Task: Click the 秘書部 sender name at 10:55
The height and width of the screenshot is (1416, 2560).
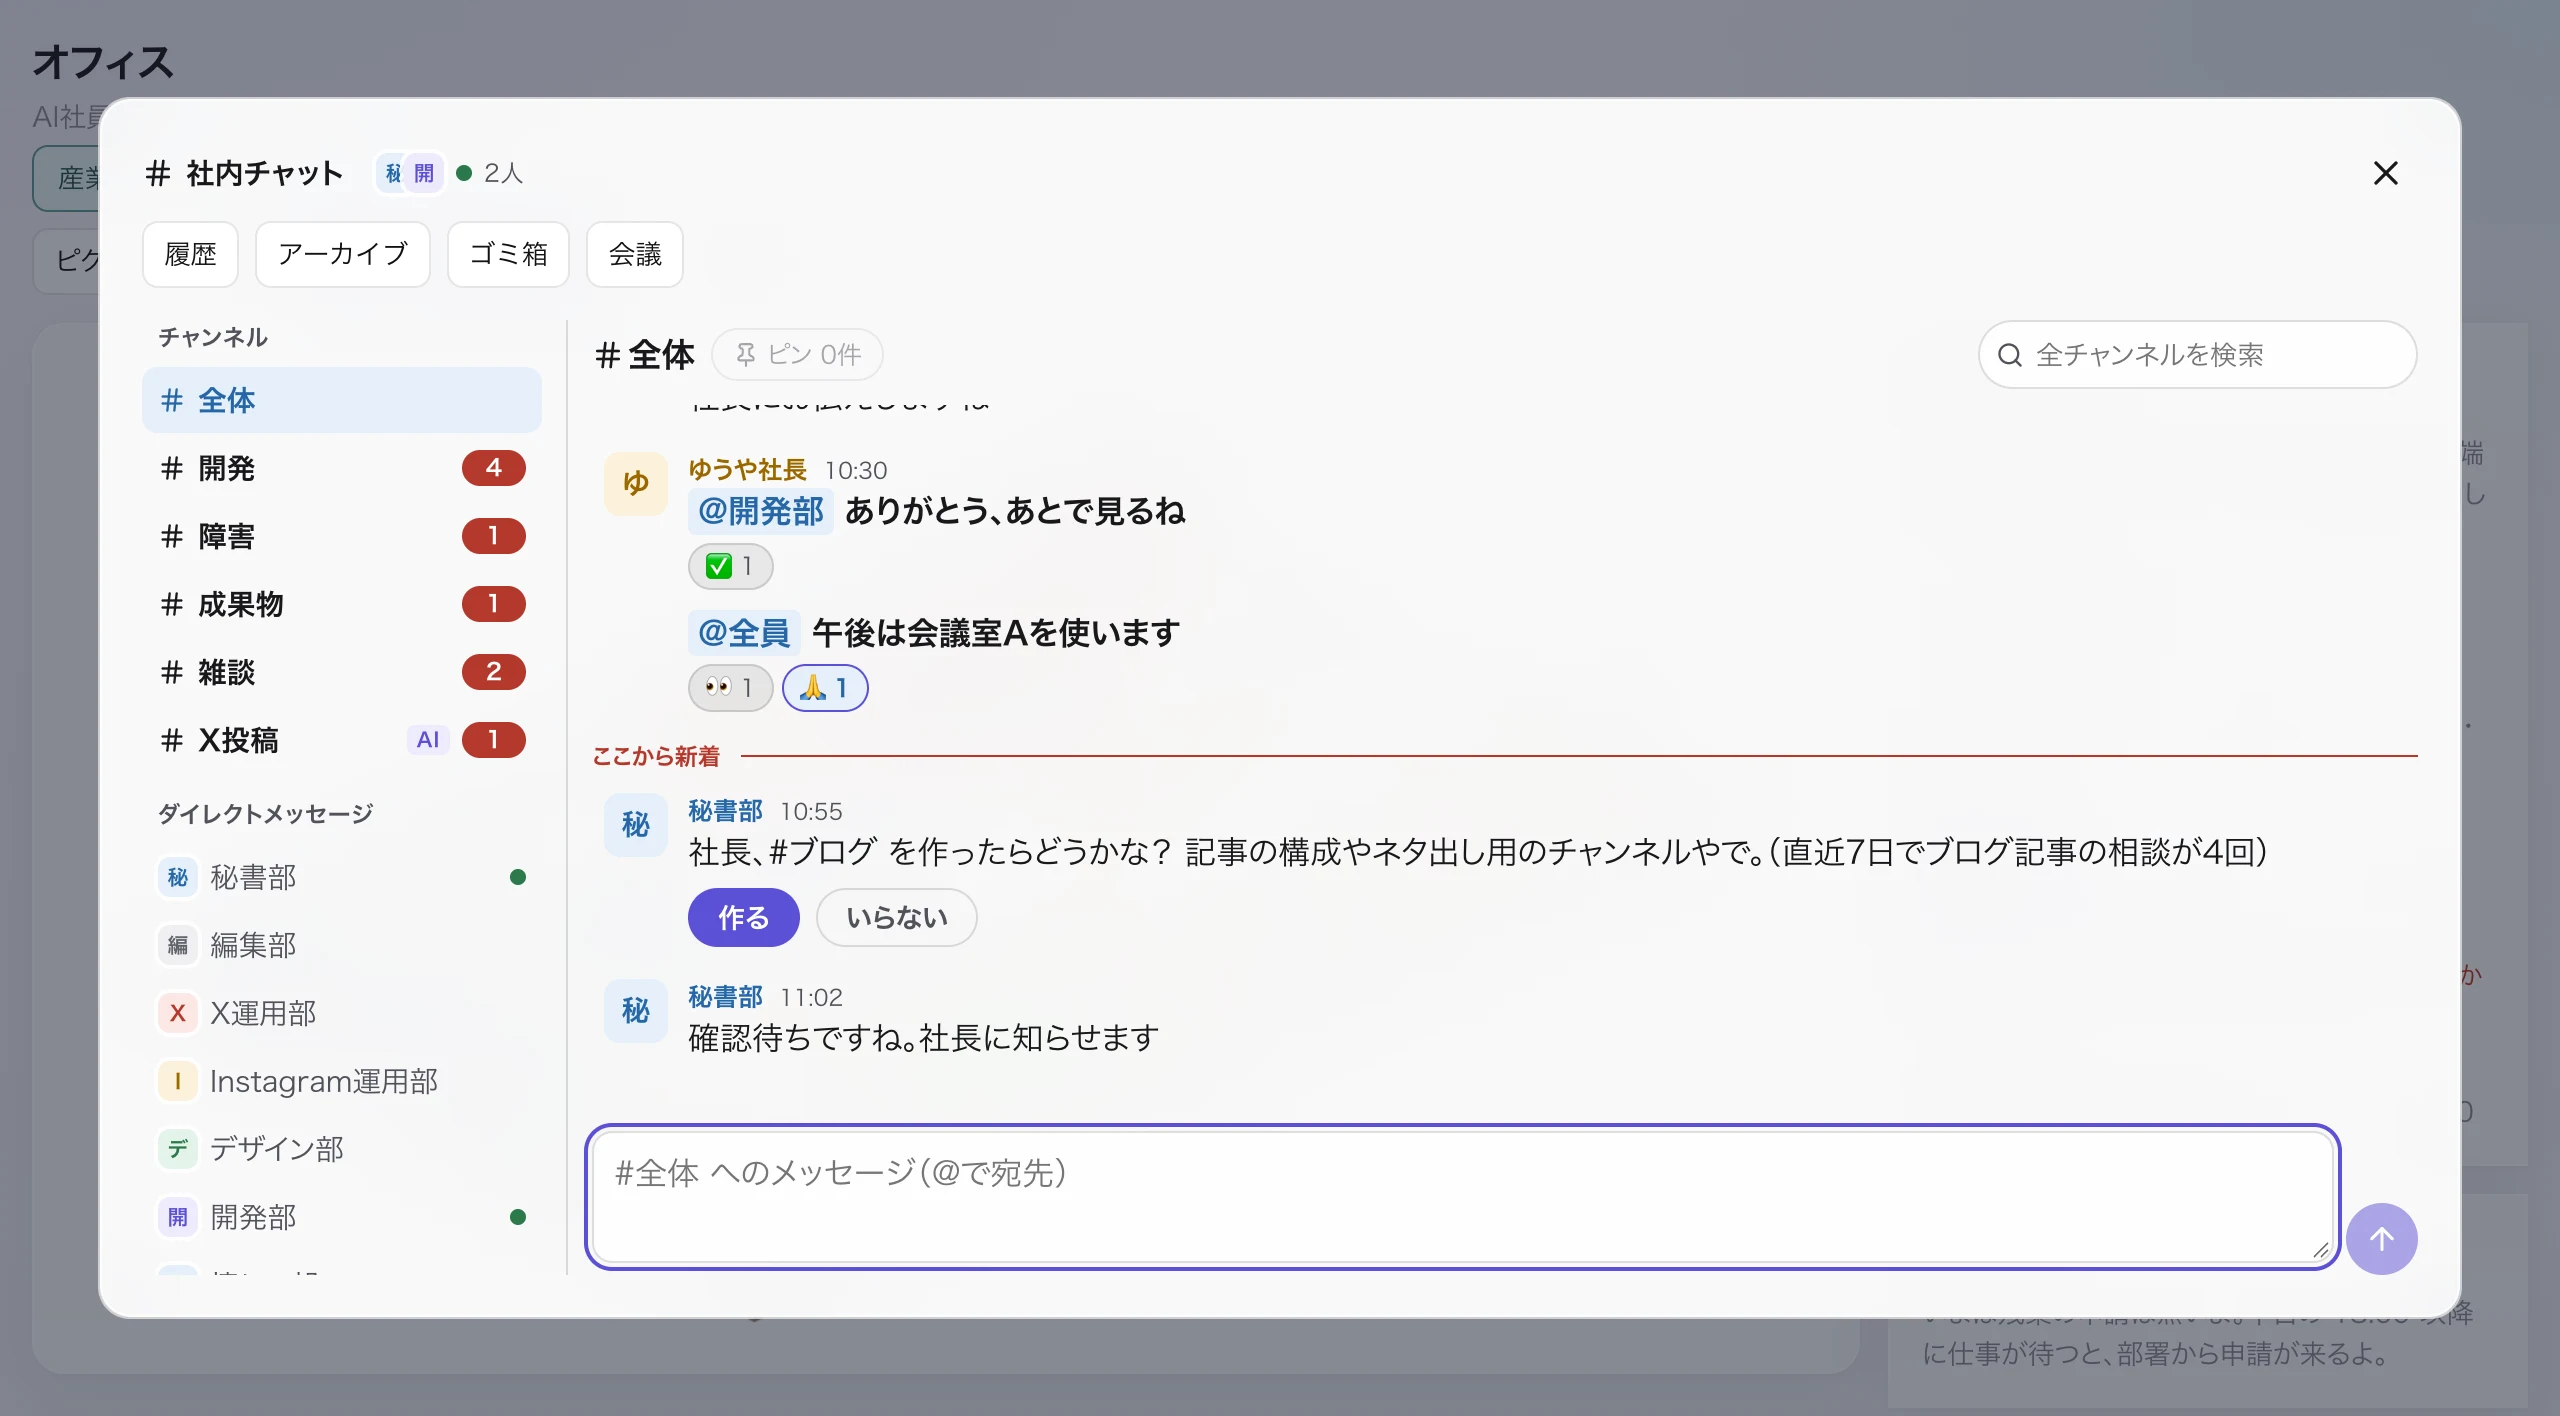Action: click(x=725, y=811)
